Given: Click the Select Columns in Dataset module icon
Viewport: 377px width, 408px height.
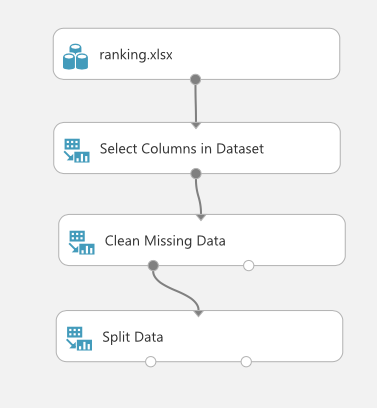Looking at the screenshot, I should coord(77,151).
